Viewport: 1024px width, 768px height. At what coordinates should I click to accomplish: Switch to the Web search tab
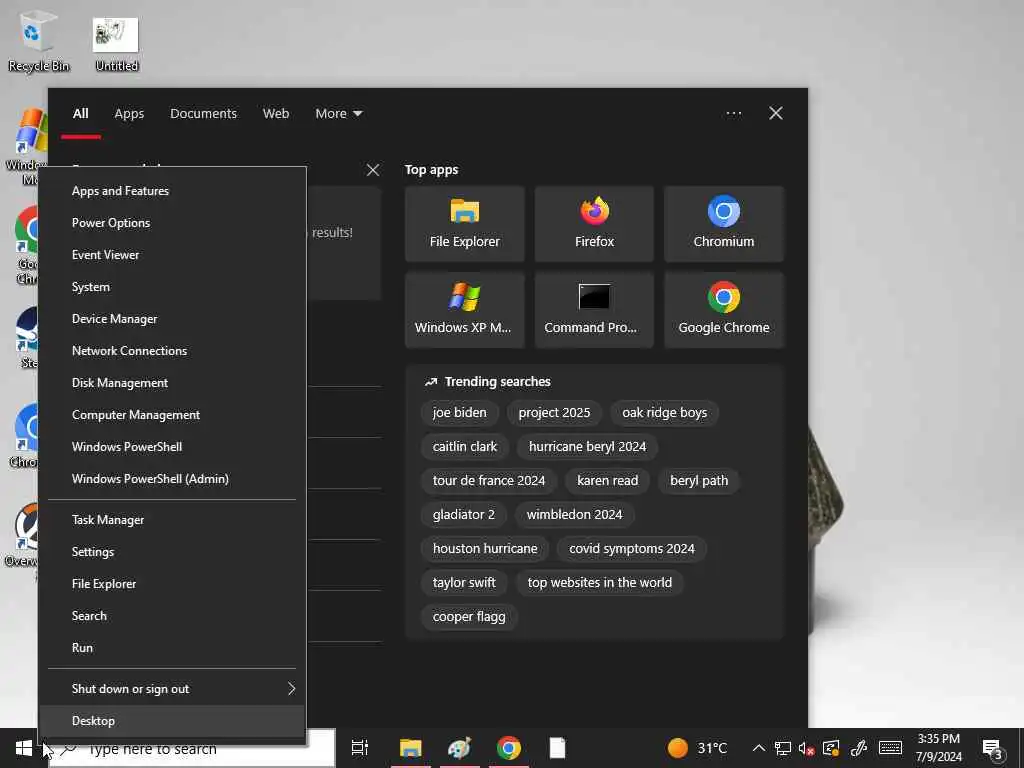point(276,114)
